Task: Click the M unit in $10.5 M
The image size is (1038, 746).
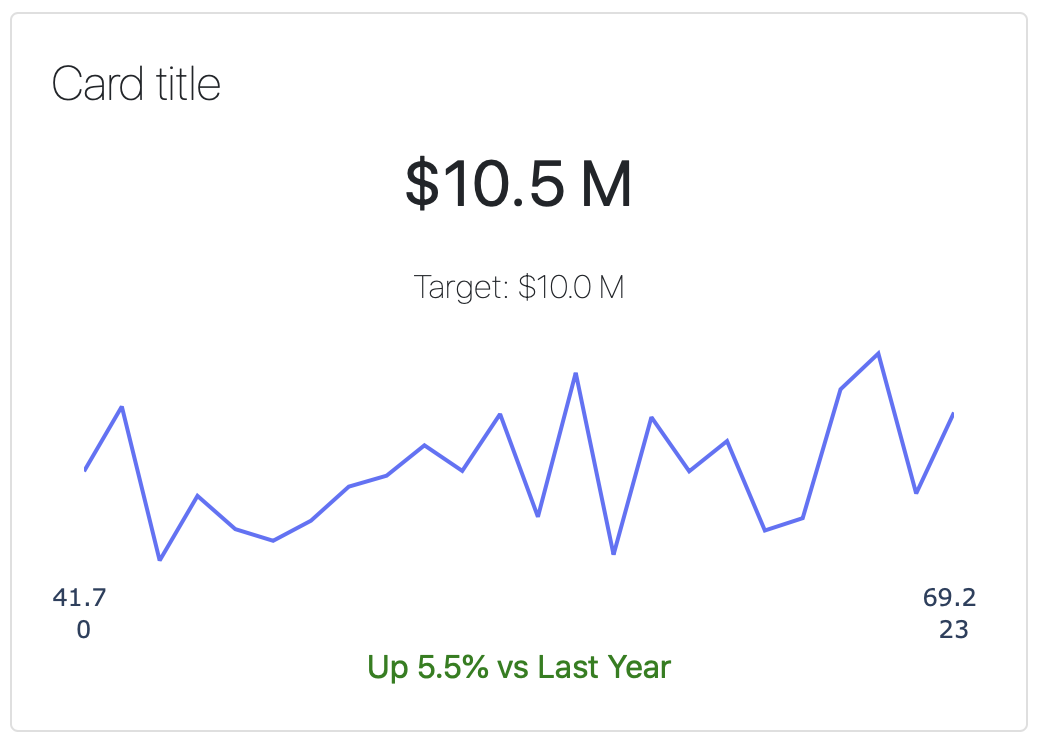Action: pos(606,184)
